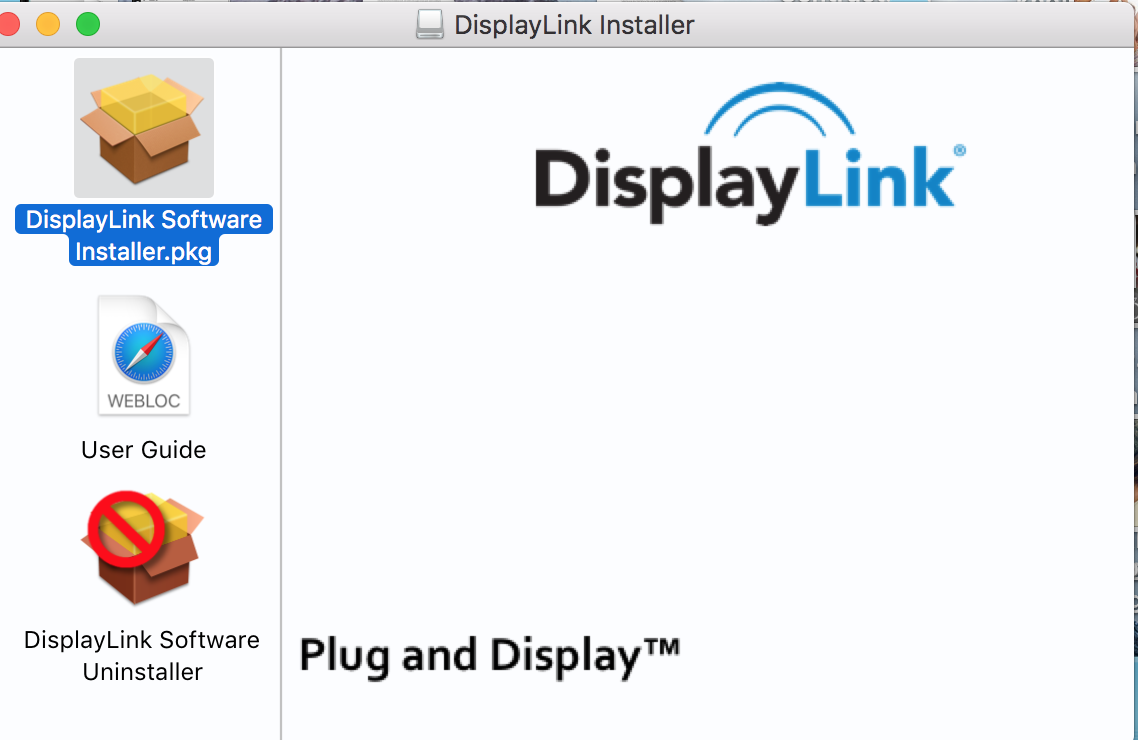This screenshot has width=1138, height=740.
Task: Select the DisplayLink Software Installer package icon
Action: (x=144, y=128)
